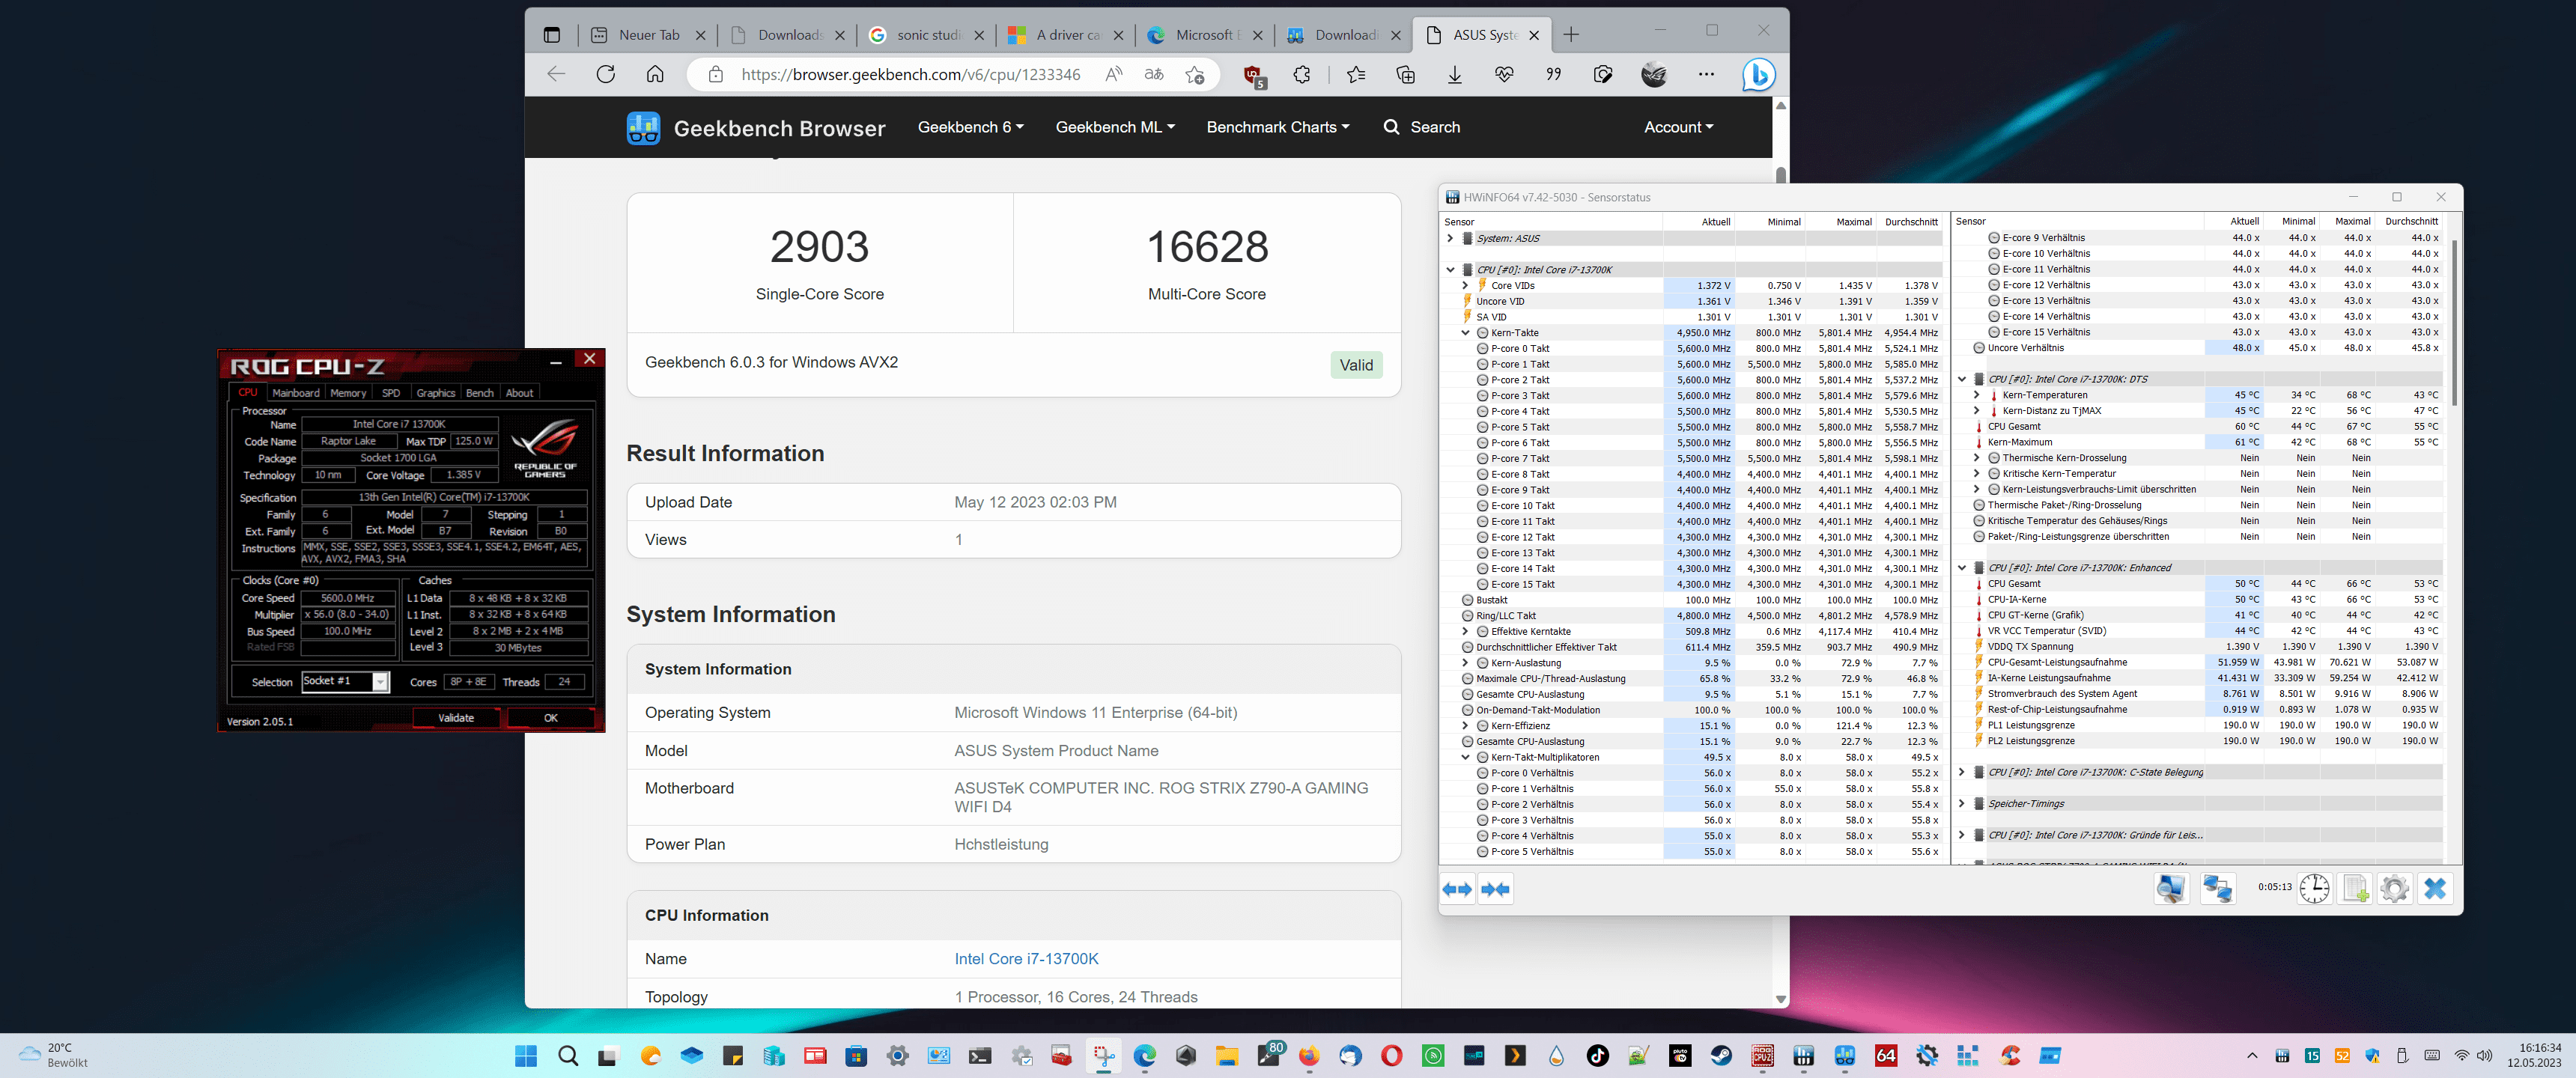Open the weather widget showing 20°C Bewölkt

(x=54, y=1055)
